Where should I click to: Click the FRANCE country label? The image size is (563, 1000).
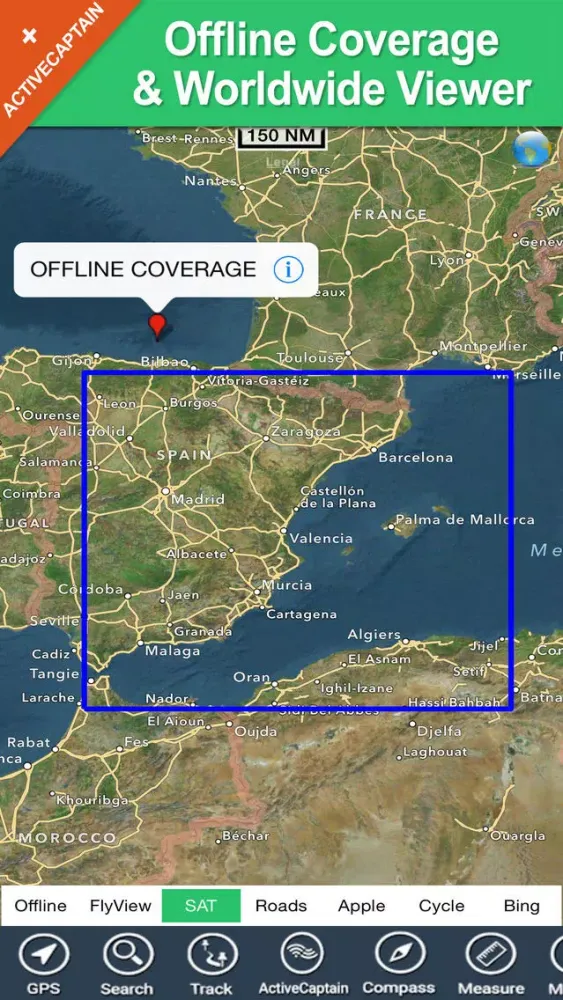tap(390, 214)
